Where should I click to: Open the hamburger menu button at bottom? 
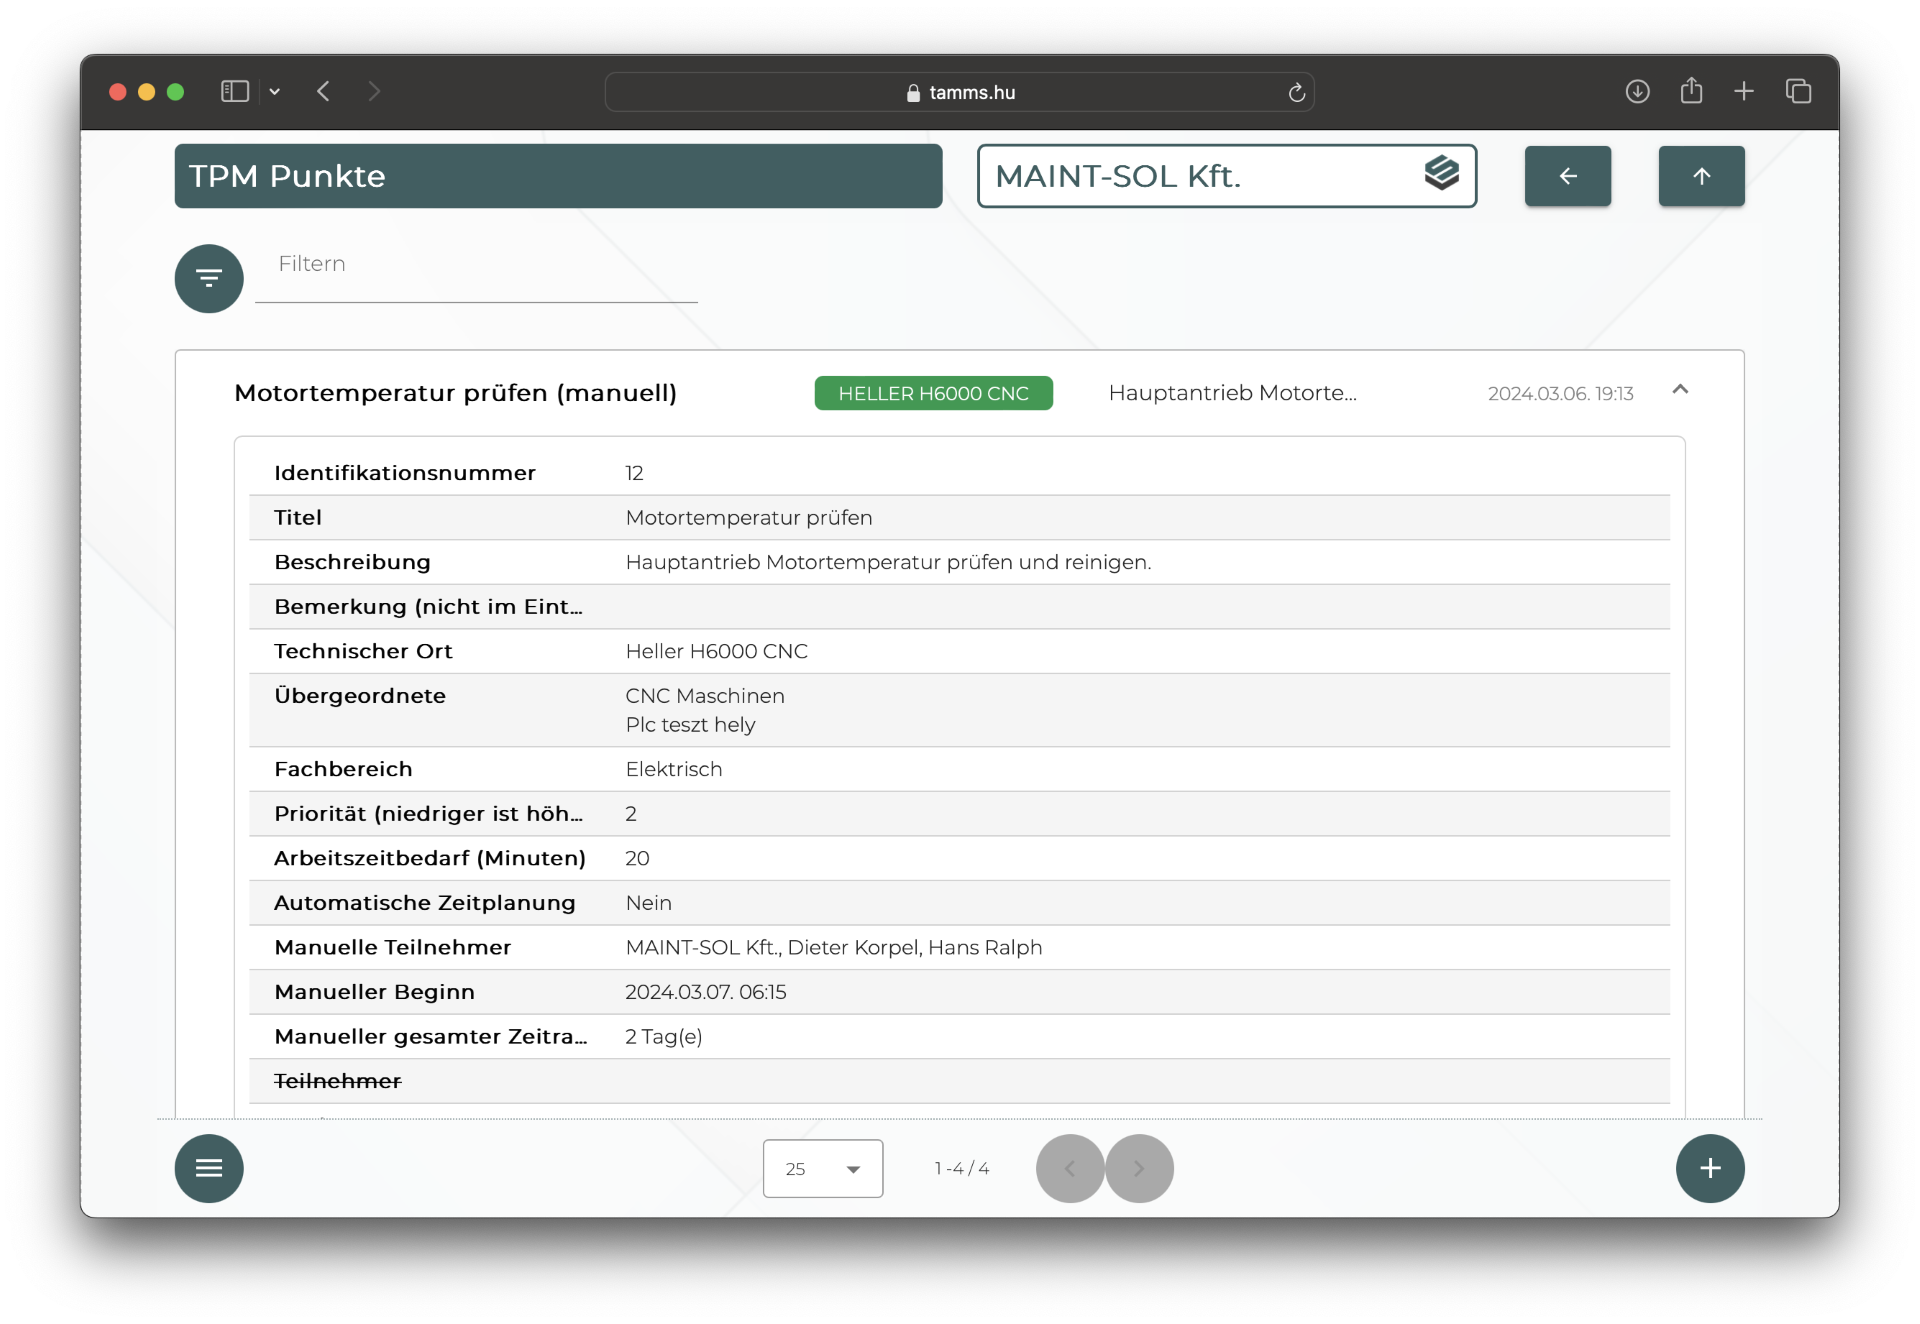click(x=209, y=1168)
